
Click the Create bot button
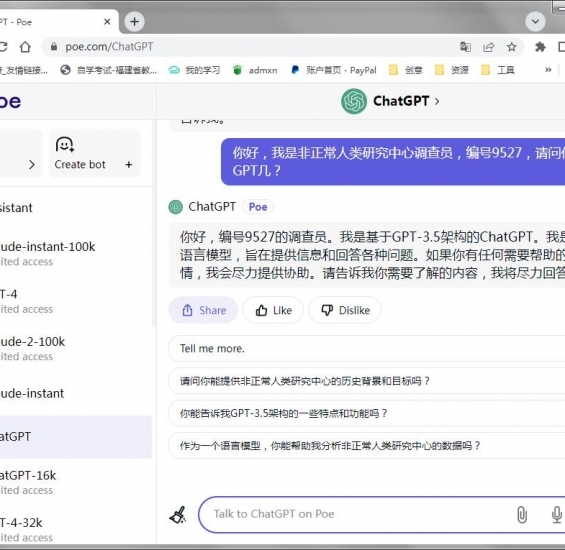(x=94, y=153)
